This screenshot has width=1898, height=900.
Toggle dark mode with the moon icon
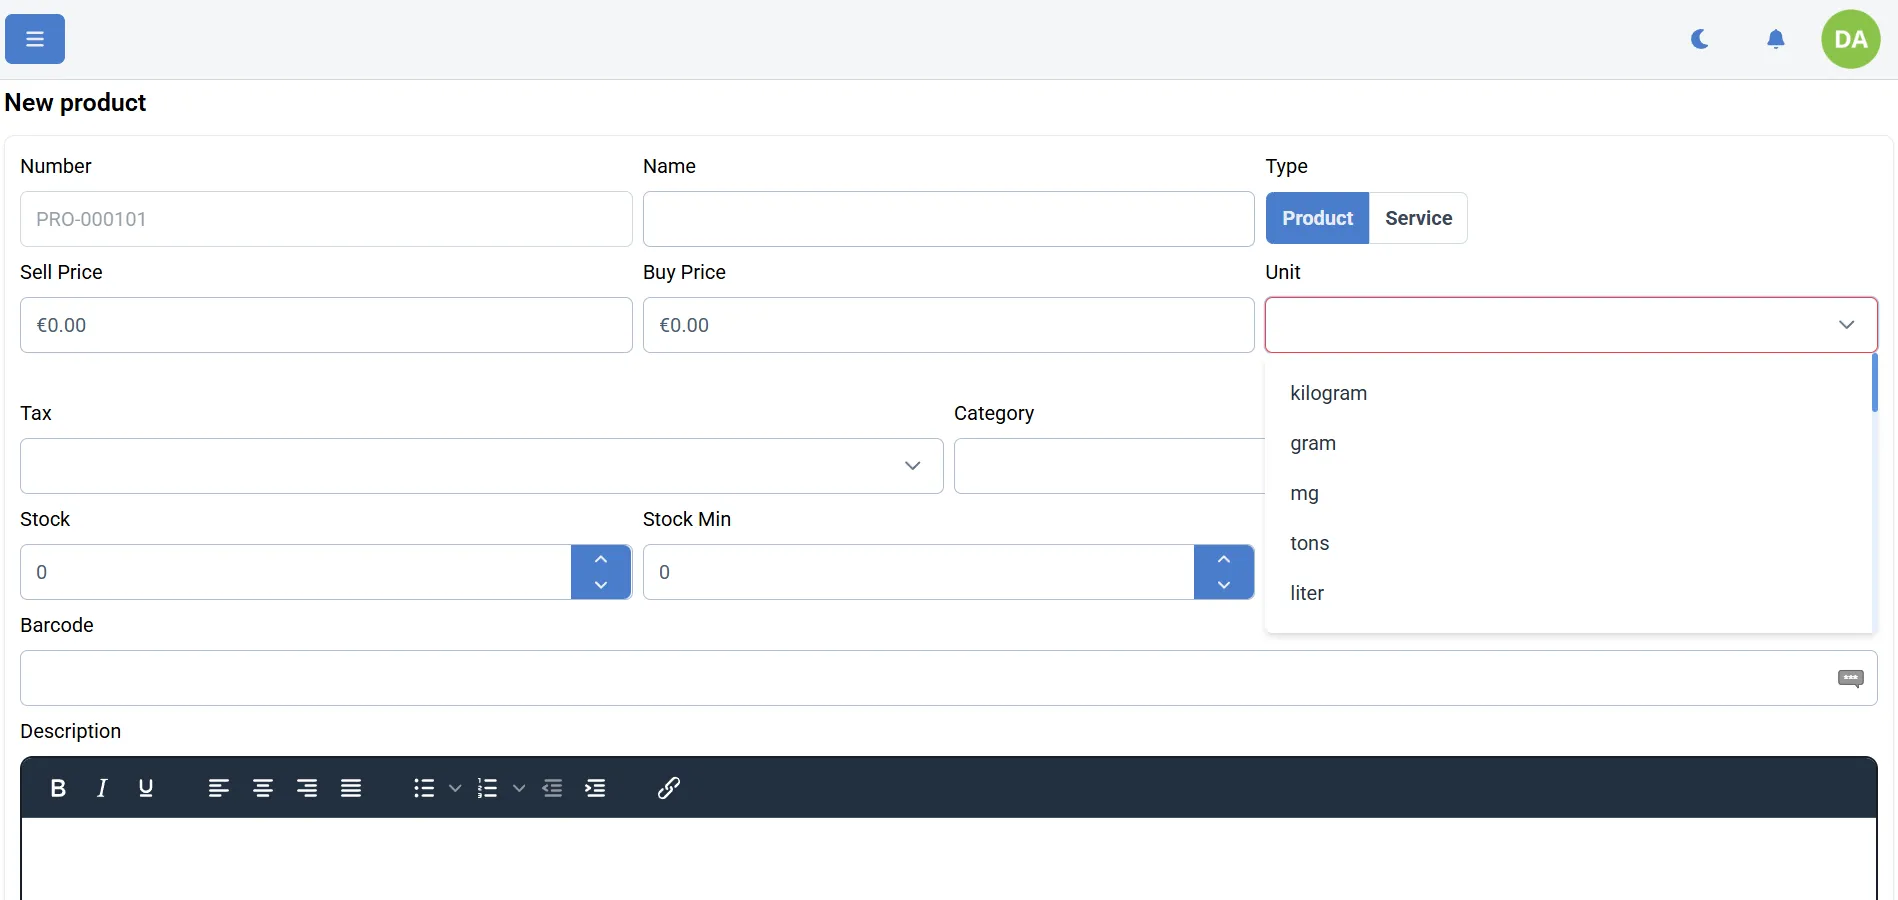1699,39
